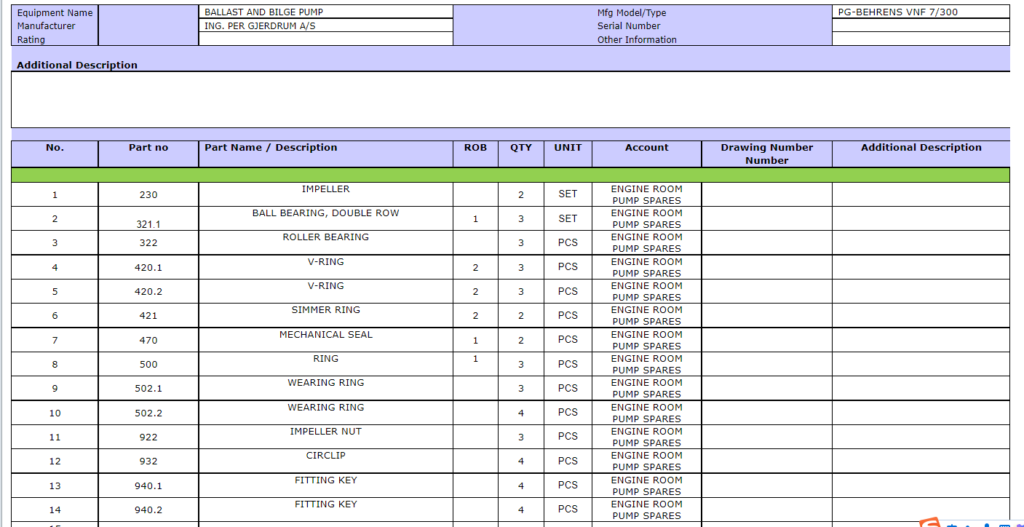This screenshot has height=527, width=1024.
Task: Click the IMPELLER NUT row description
Action: 326,437
